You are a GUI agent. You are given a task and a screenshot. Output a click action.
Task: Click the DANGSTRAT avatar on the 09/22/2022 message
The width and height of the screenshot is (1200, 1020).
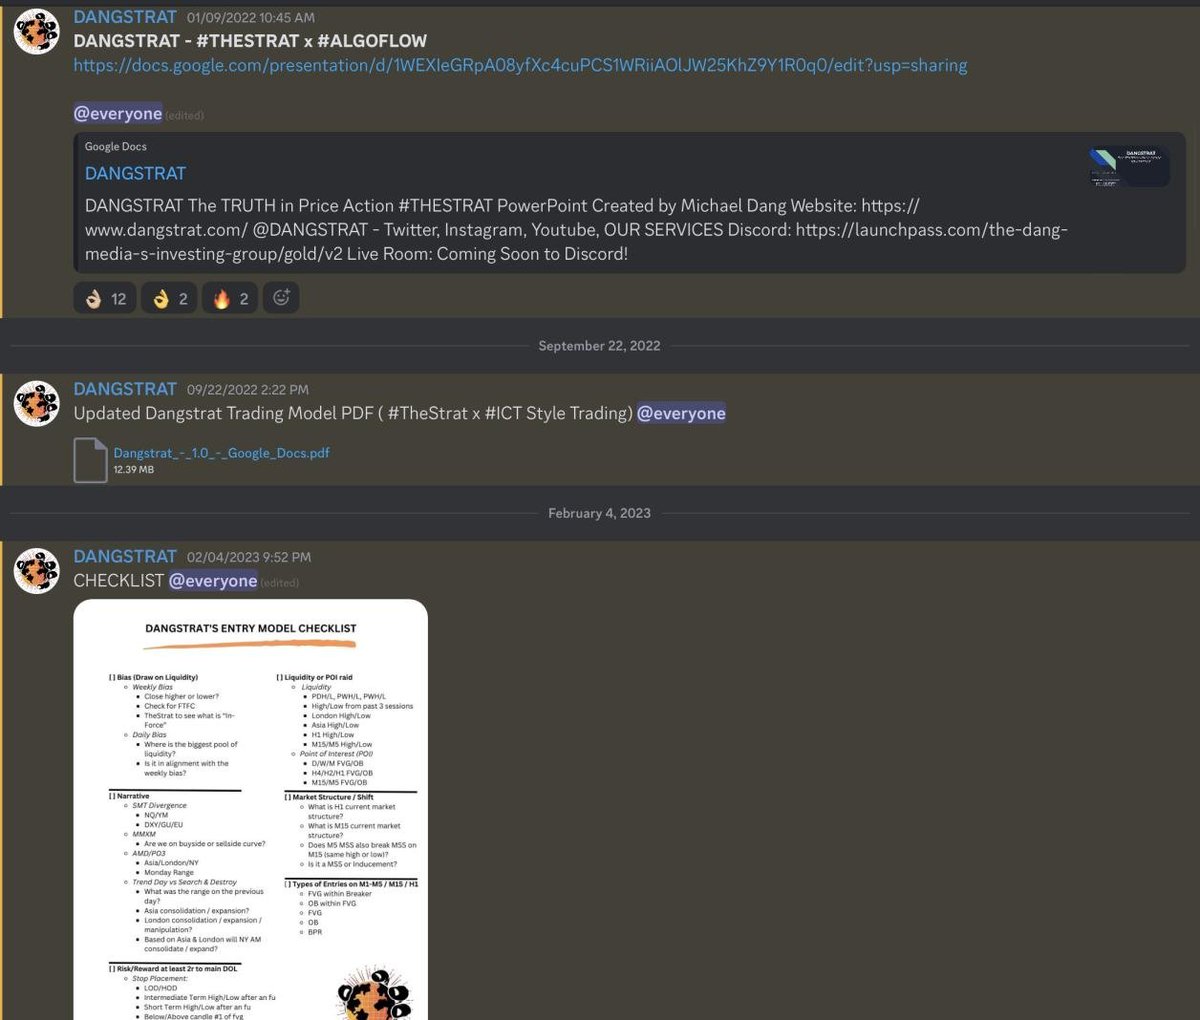pyautogui.click(x=37, y=403)
